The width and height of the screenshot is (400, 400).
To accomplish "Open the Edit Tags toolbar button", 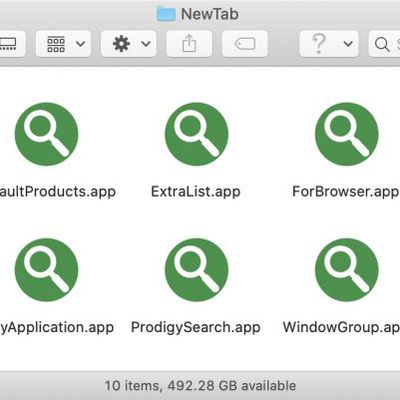I will [x=245, y=44].
